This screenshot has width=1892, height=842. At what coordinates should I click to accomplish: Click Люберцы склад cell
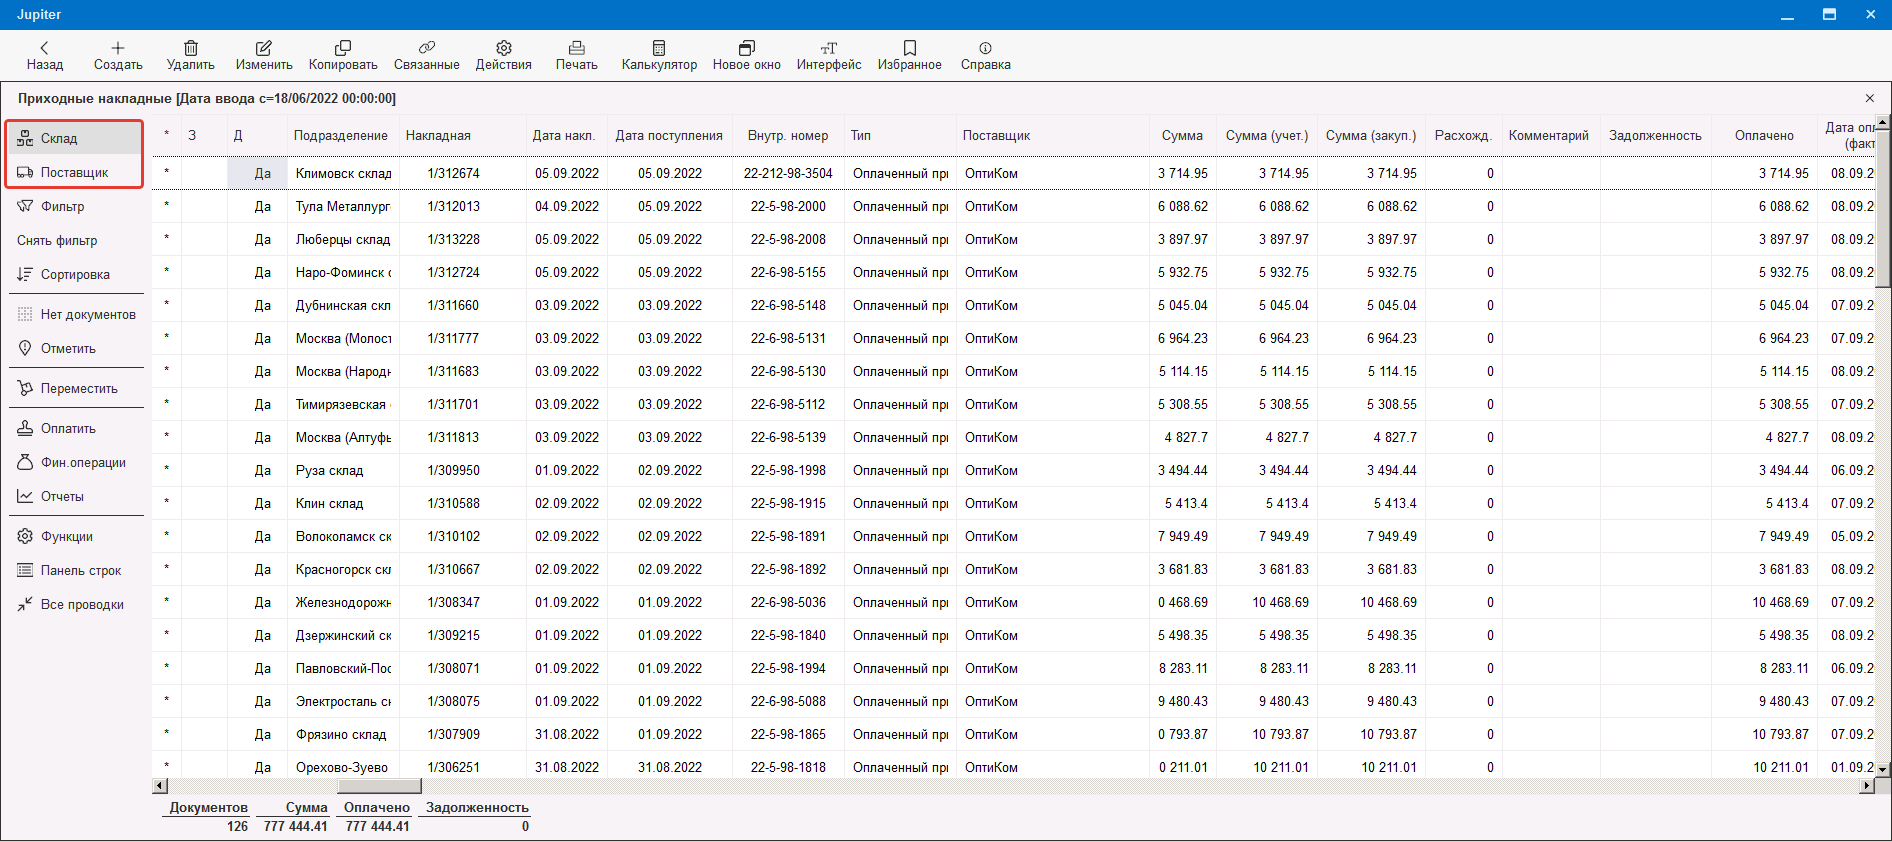(343, 239)
